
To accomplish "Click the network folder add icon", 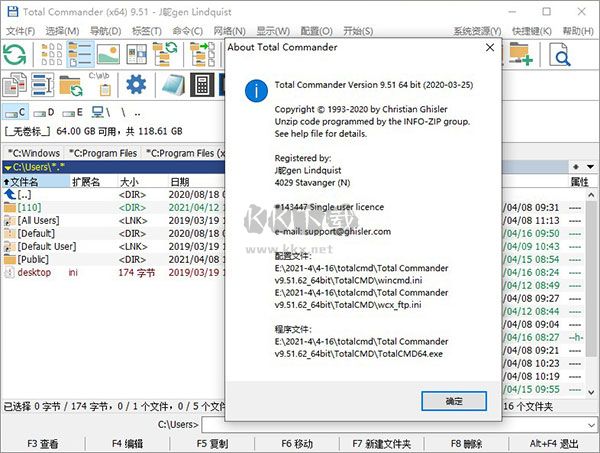I will 521,55.
